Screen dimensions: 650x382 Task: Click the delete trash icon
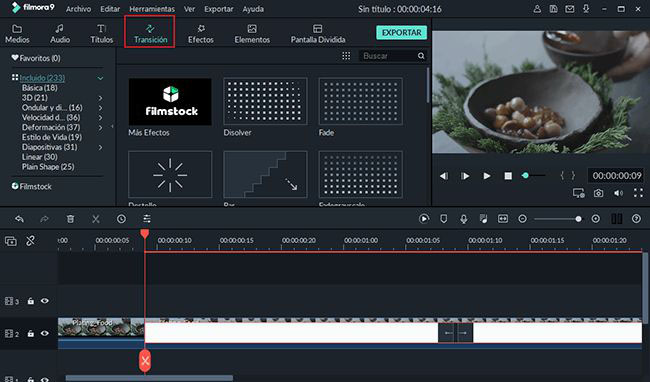click(x=70, y=219)
